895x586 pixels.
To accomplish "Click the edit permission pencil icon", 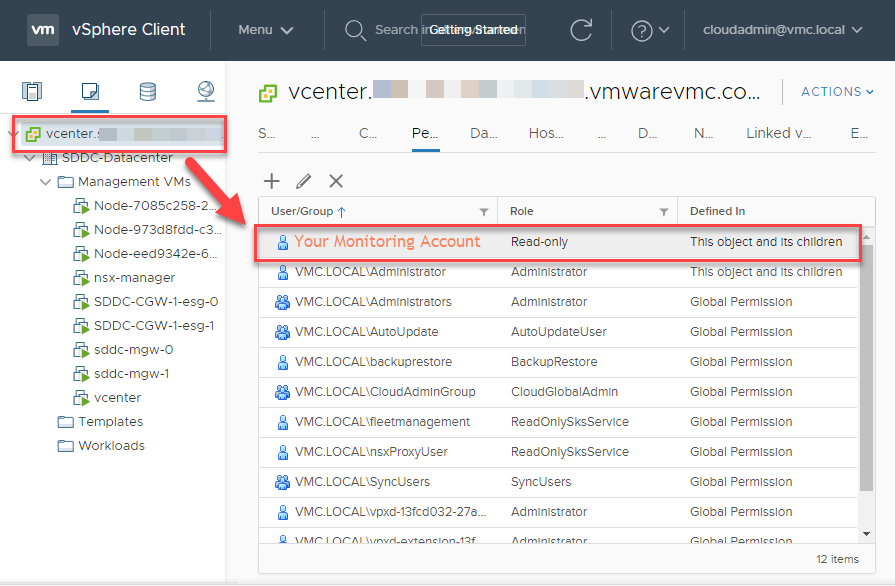I will [x=304, y=181].
